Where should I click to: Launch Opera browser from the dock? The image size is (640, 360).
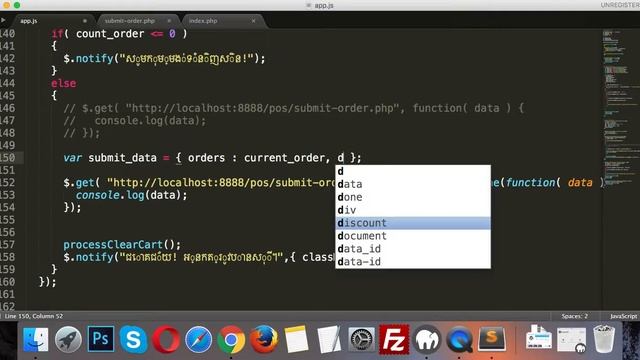[166, 340]
